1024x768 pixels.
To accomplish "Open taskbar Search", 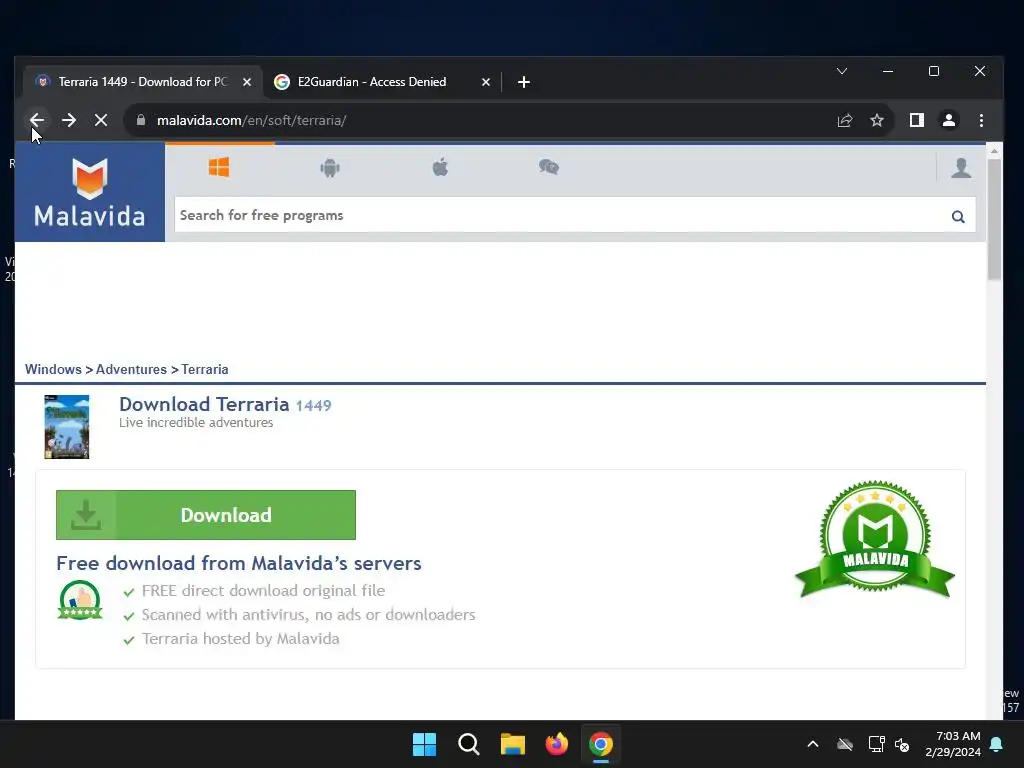I will pyautogui.click(x=468, y=744).
